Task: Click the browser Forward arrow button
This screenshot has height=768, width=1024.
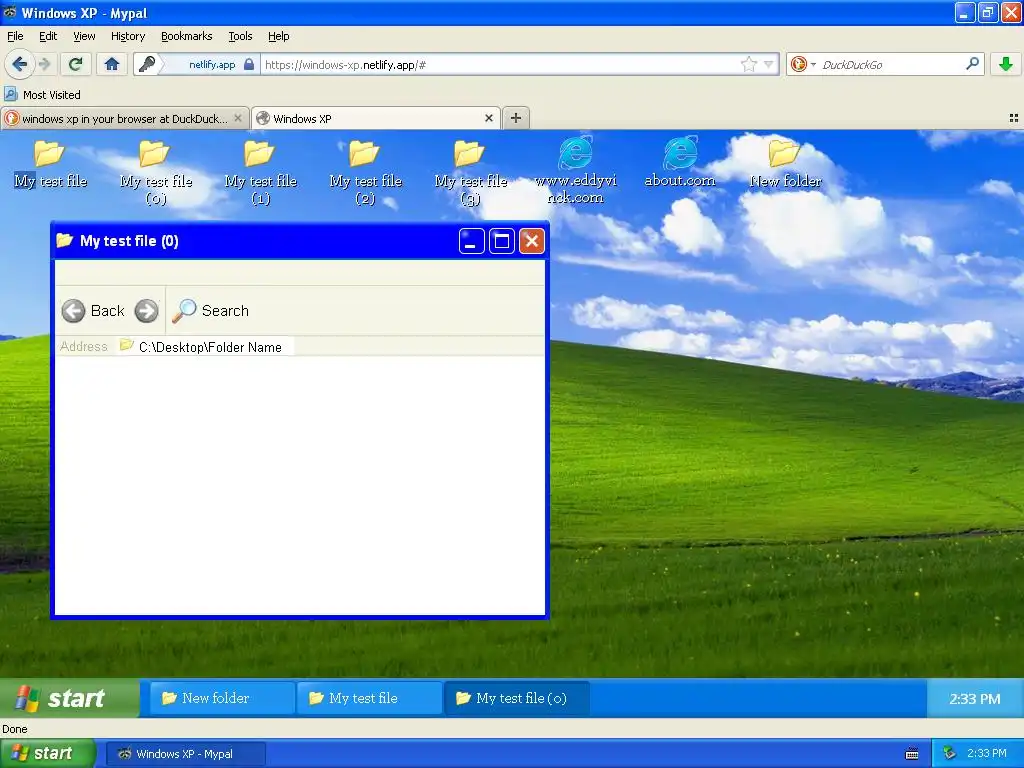Action: 44,64
